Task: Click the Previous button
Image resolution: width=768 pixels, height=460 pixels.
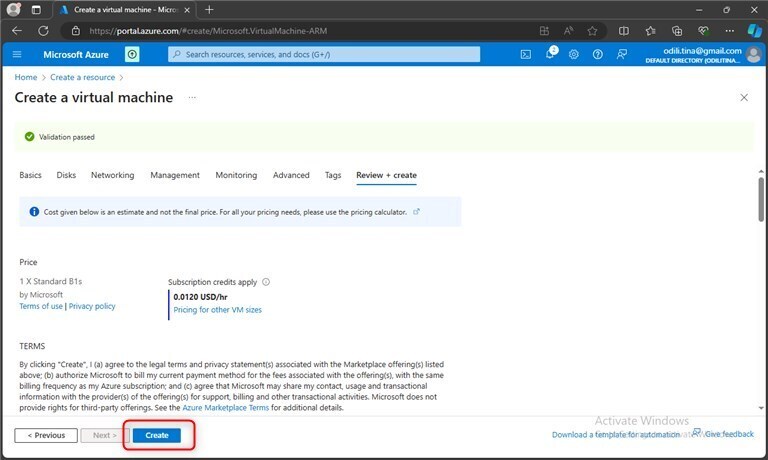Action: pyautogui.click(x=46, y=435)
